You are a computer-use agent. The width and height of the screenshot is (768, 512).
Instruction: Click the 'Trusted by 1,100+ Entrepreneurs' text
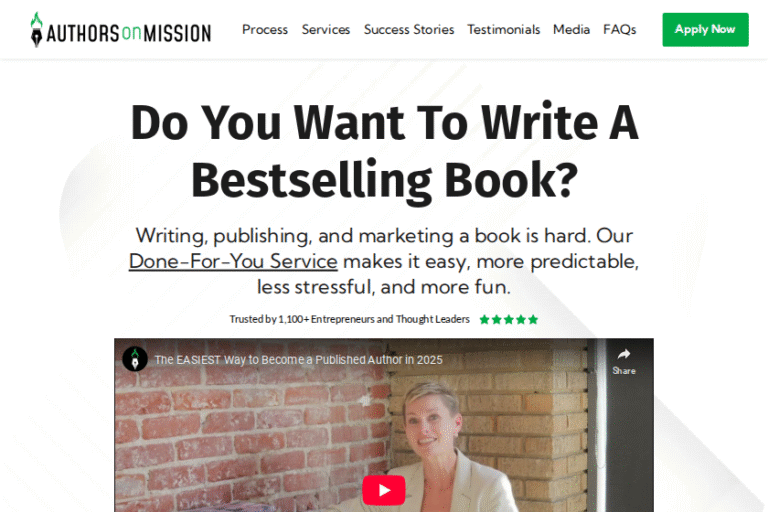(x=349, y=319)
